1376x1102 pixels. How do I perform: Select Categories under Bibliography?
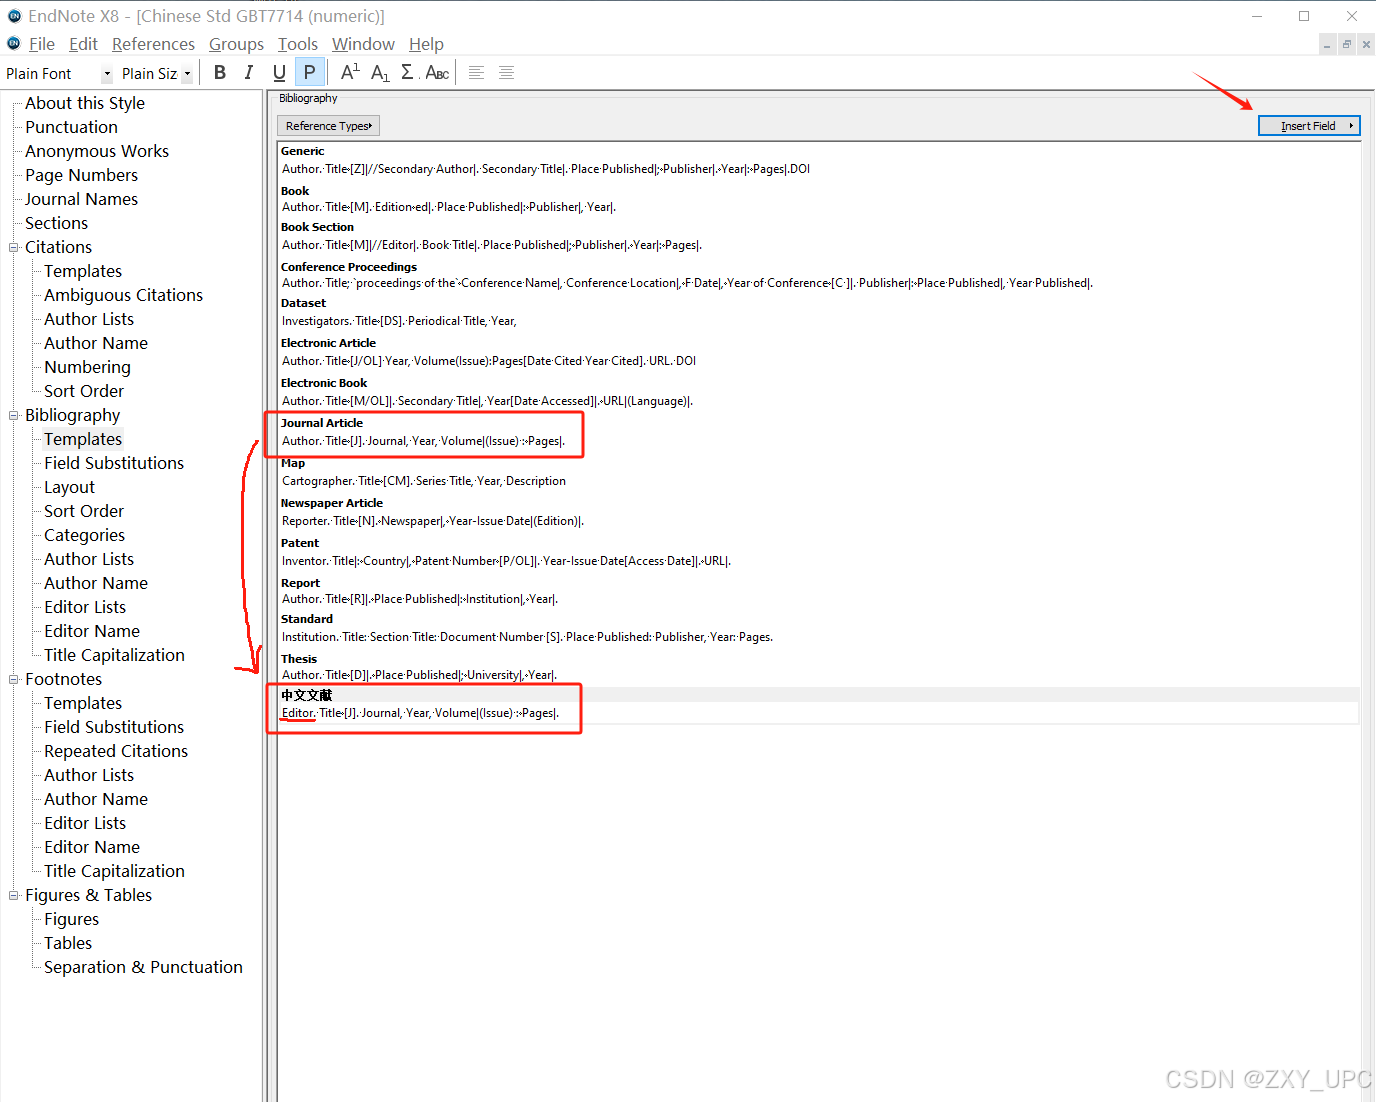84,535
